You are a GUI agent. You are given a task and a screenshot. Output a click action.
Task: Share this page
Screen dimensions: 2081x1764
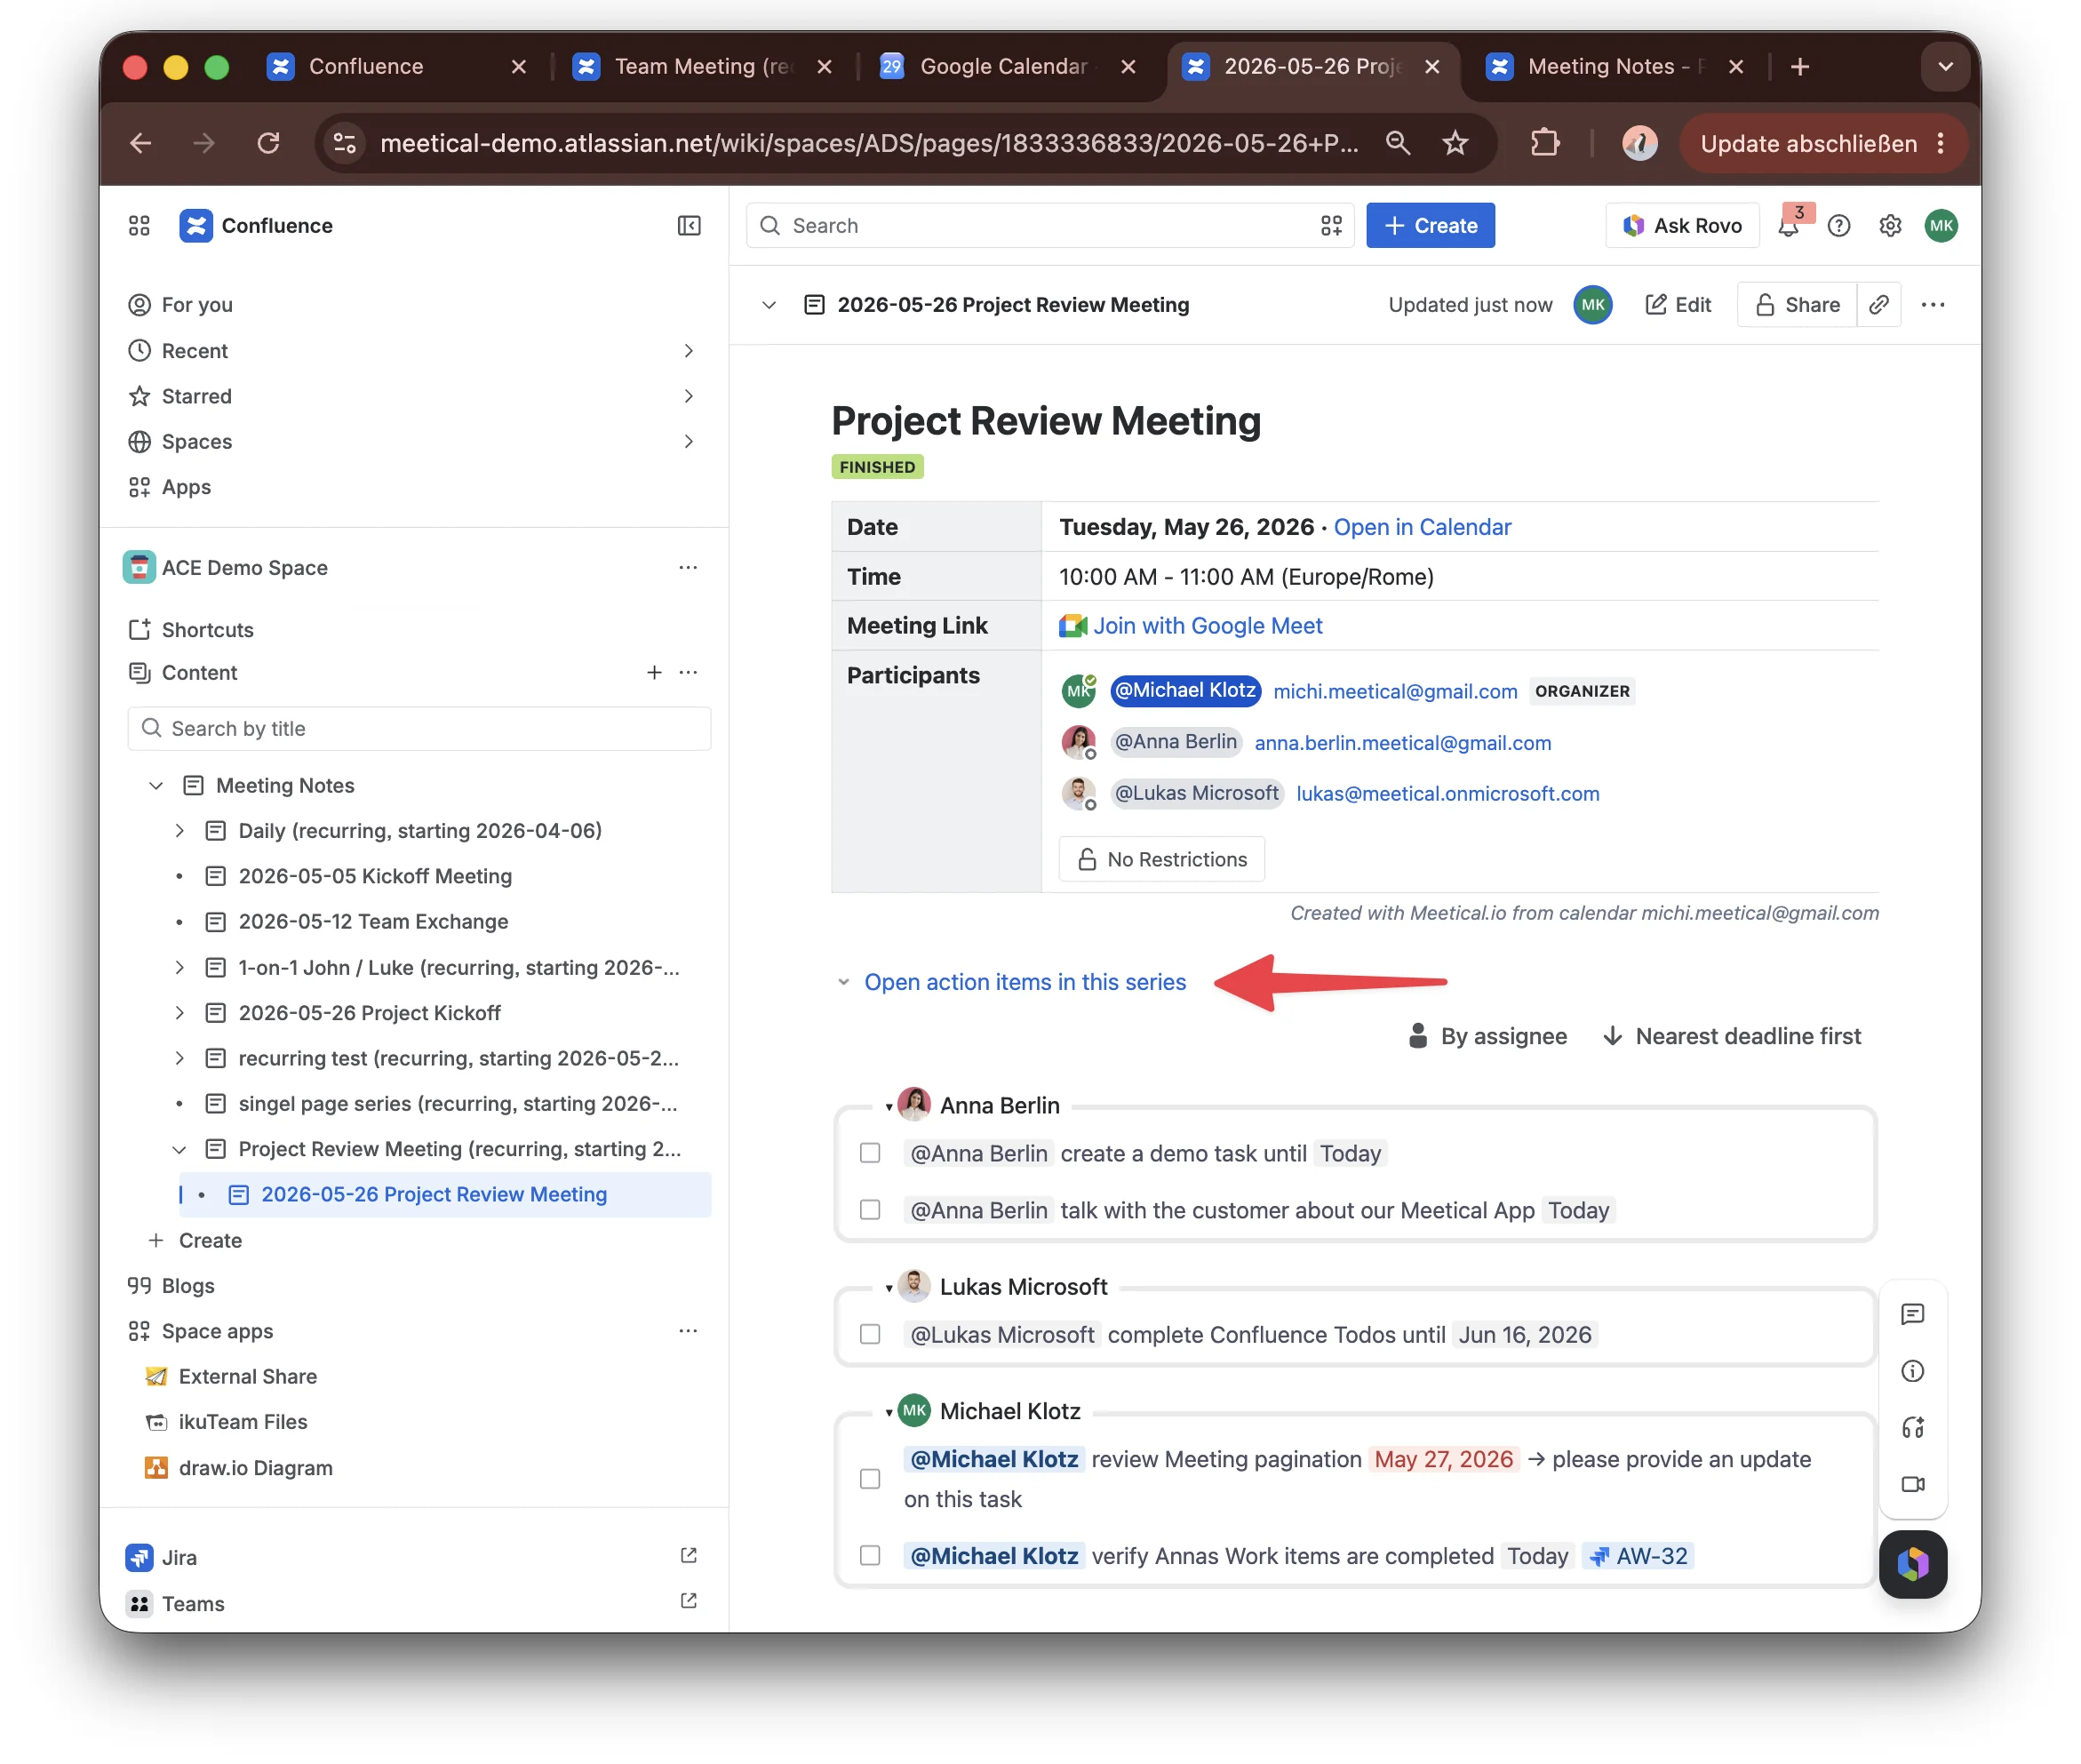(1797, 305)
